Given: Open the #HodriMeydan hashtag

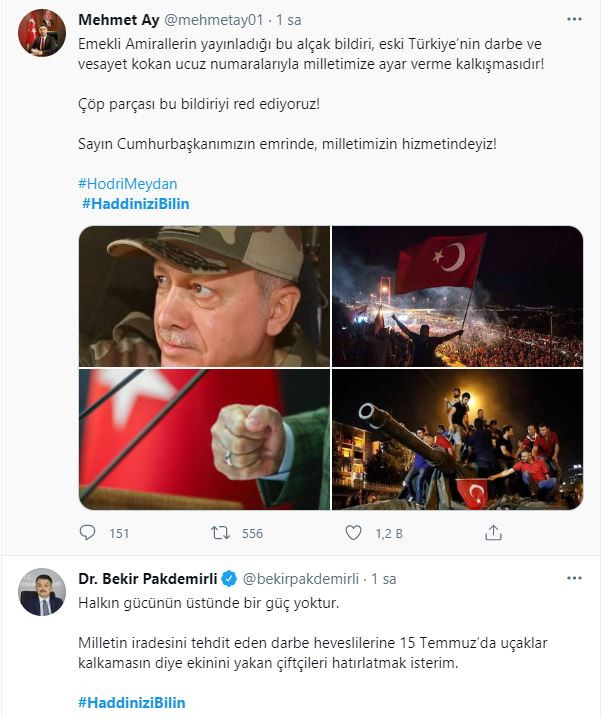Looking at the screenshot, I should coord(127,184).
